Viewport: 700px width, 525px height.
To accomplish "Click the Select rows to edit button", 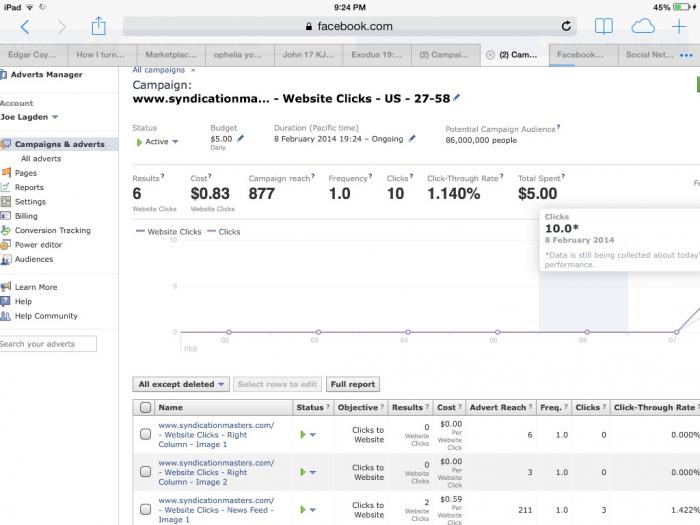I will [x=277, y=384].
